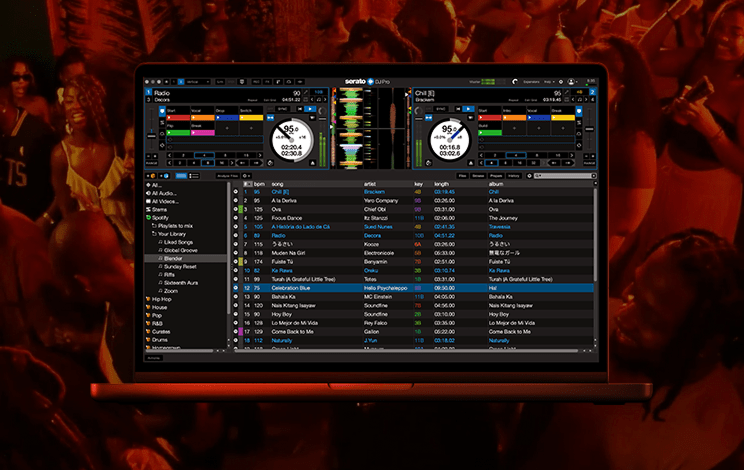Switch to the History tab

514,176
